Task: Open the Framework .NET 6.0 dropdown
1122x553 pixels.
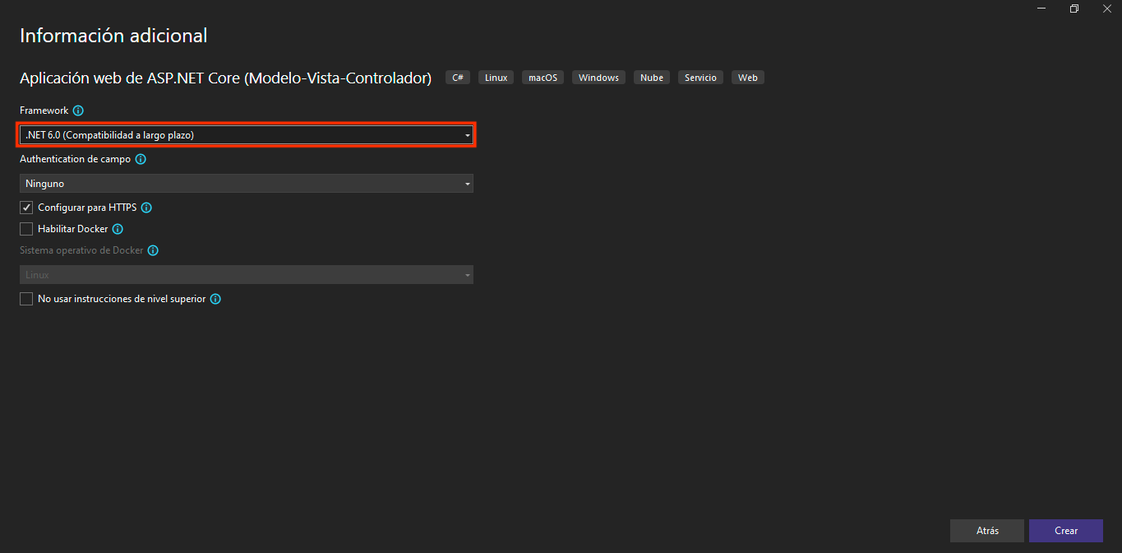Action: [x=246, y=135]
